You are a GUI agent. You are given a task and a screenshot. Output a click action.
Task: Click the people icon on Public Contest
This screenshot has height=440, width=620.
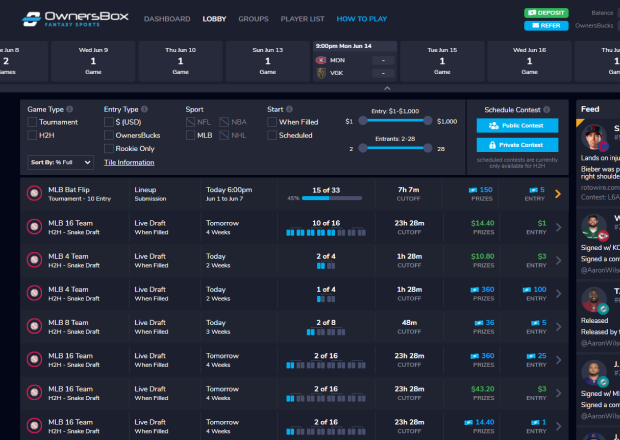(493, 125)
